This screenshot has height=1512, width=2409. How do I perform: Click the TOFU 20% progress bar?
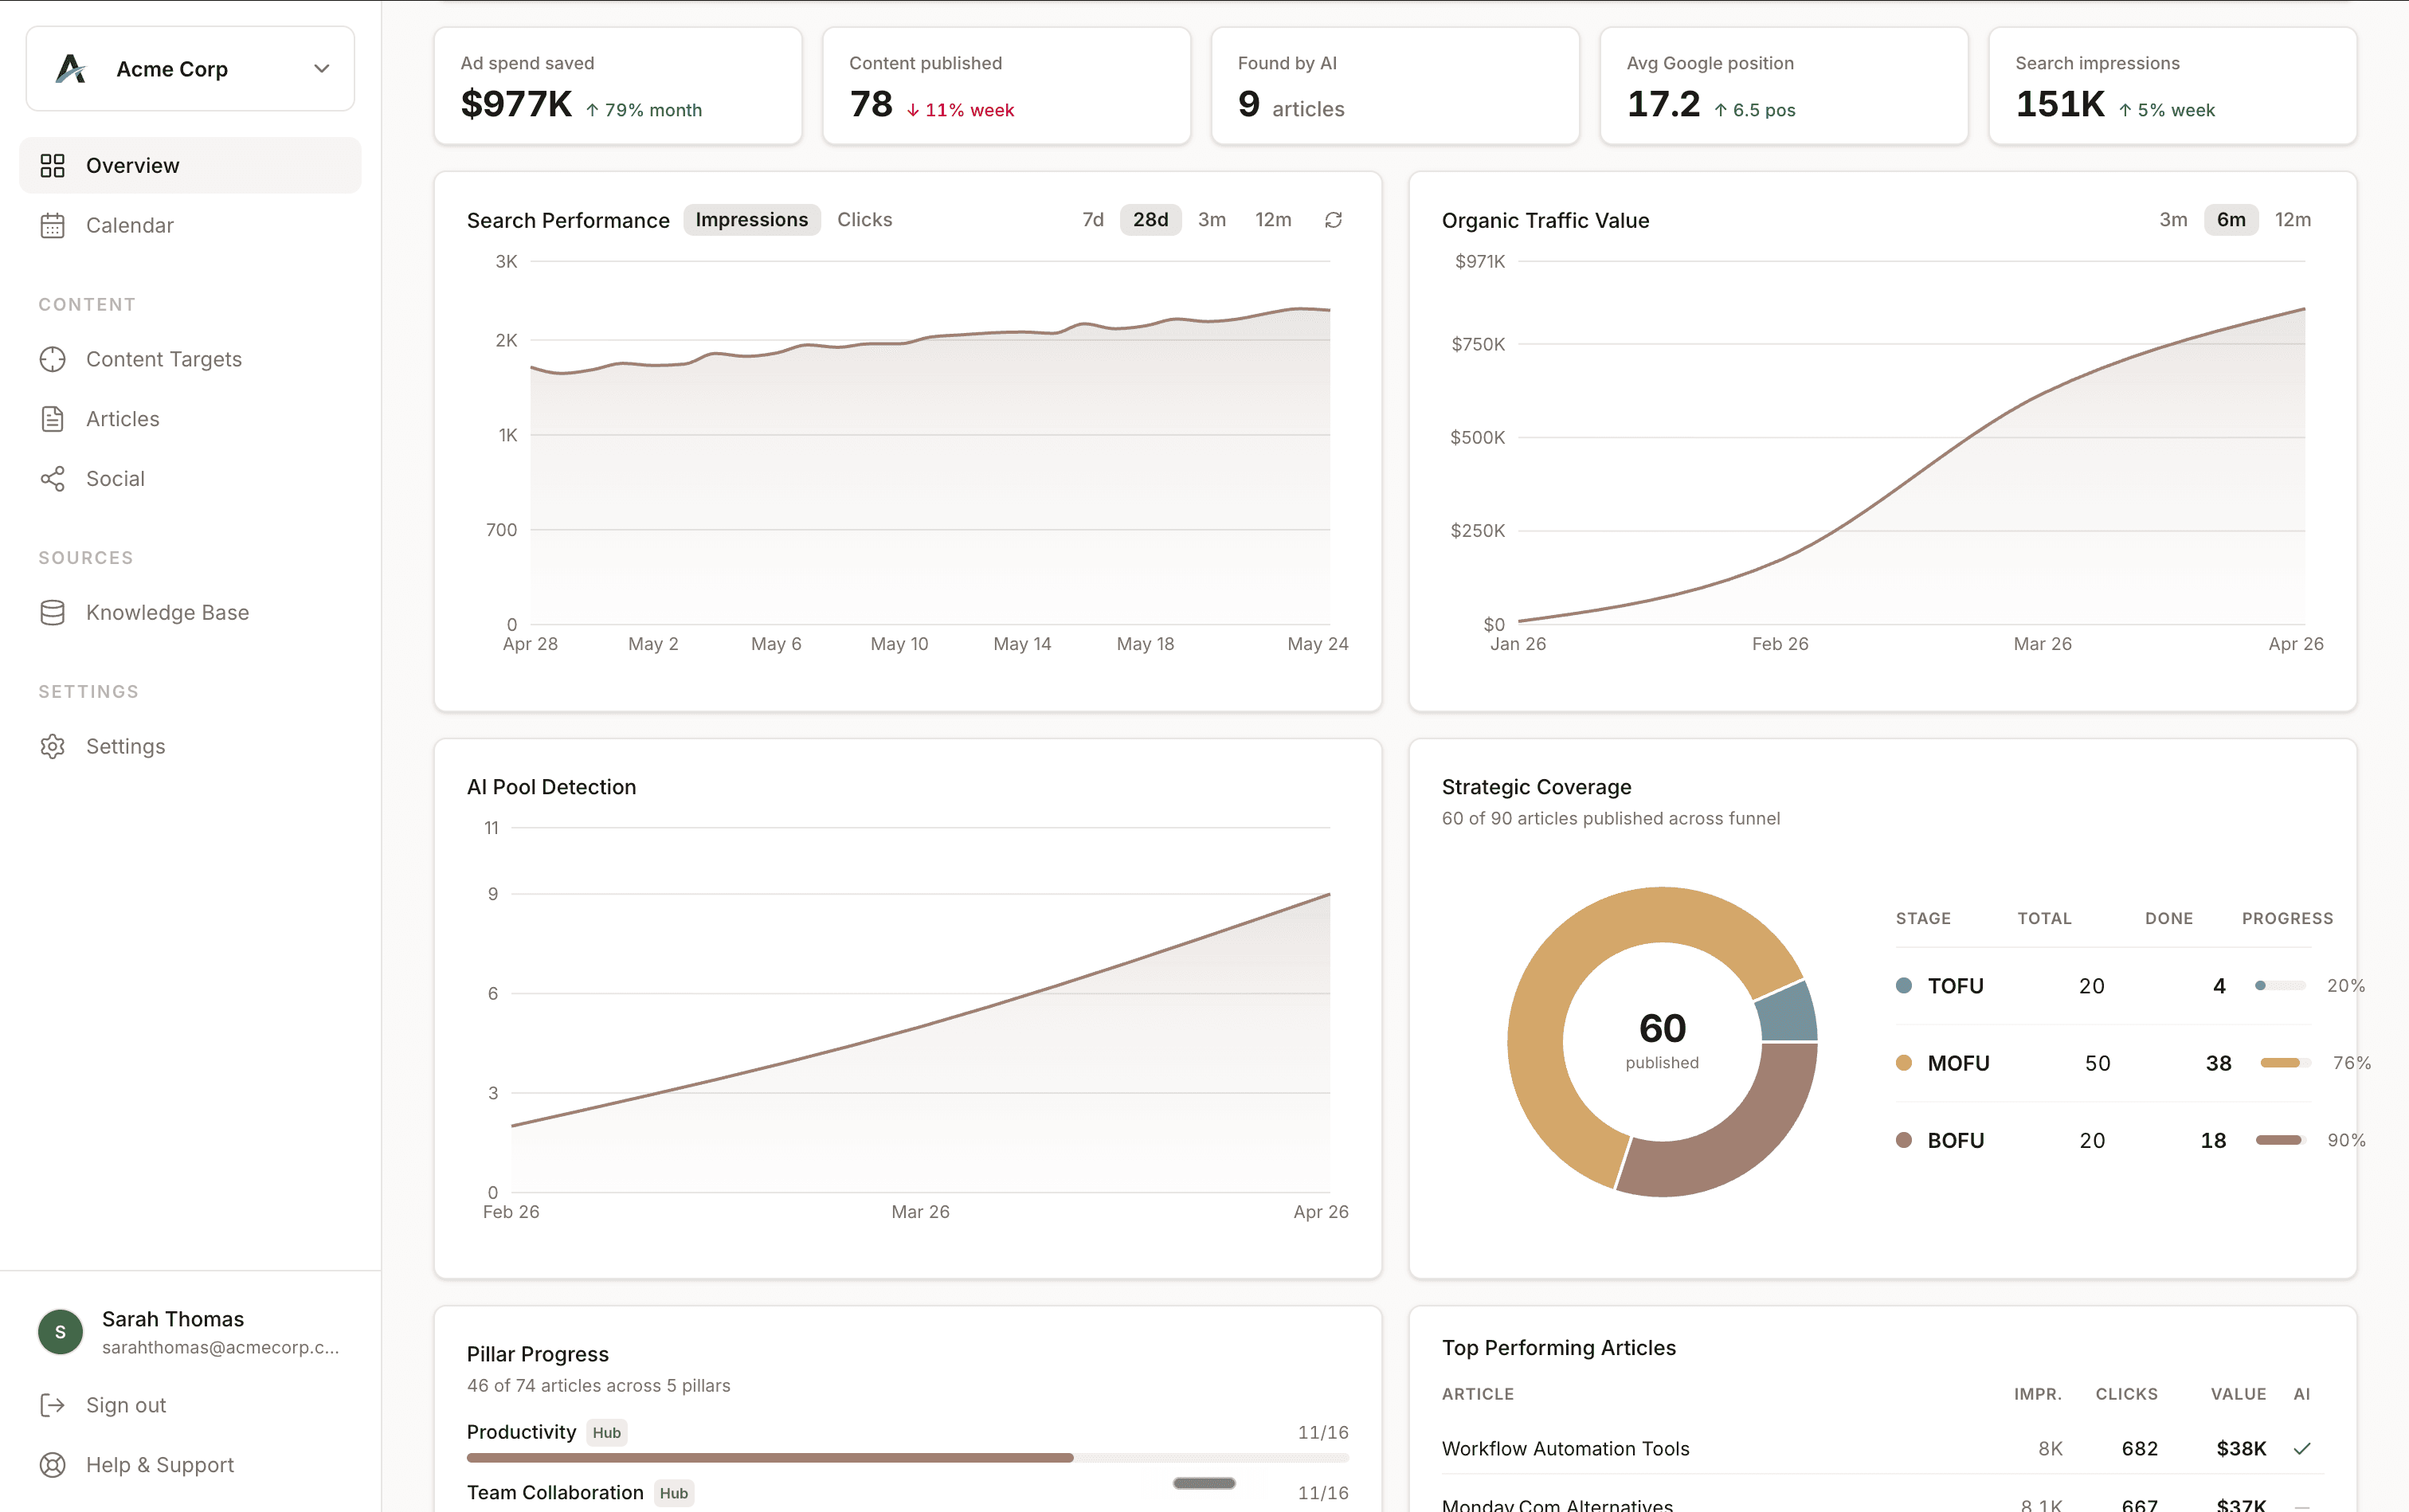click(2281, 986)
